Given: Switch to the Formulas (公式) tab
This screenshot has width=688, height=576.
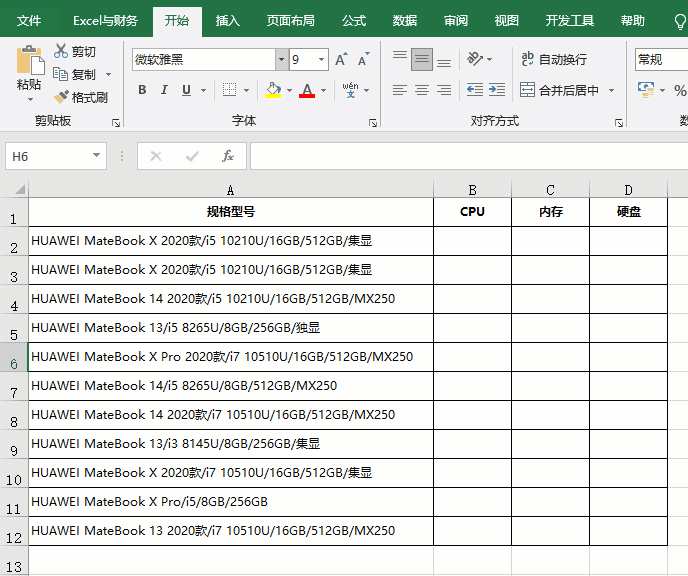Looking at the screenshot, I should 354,21.
